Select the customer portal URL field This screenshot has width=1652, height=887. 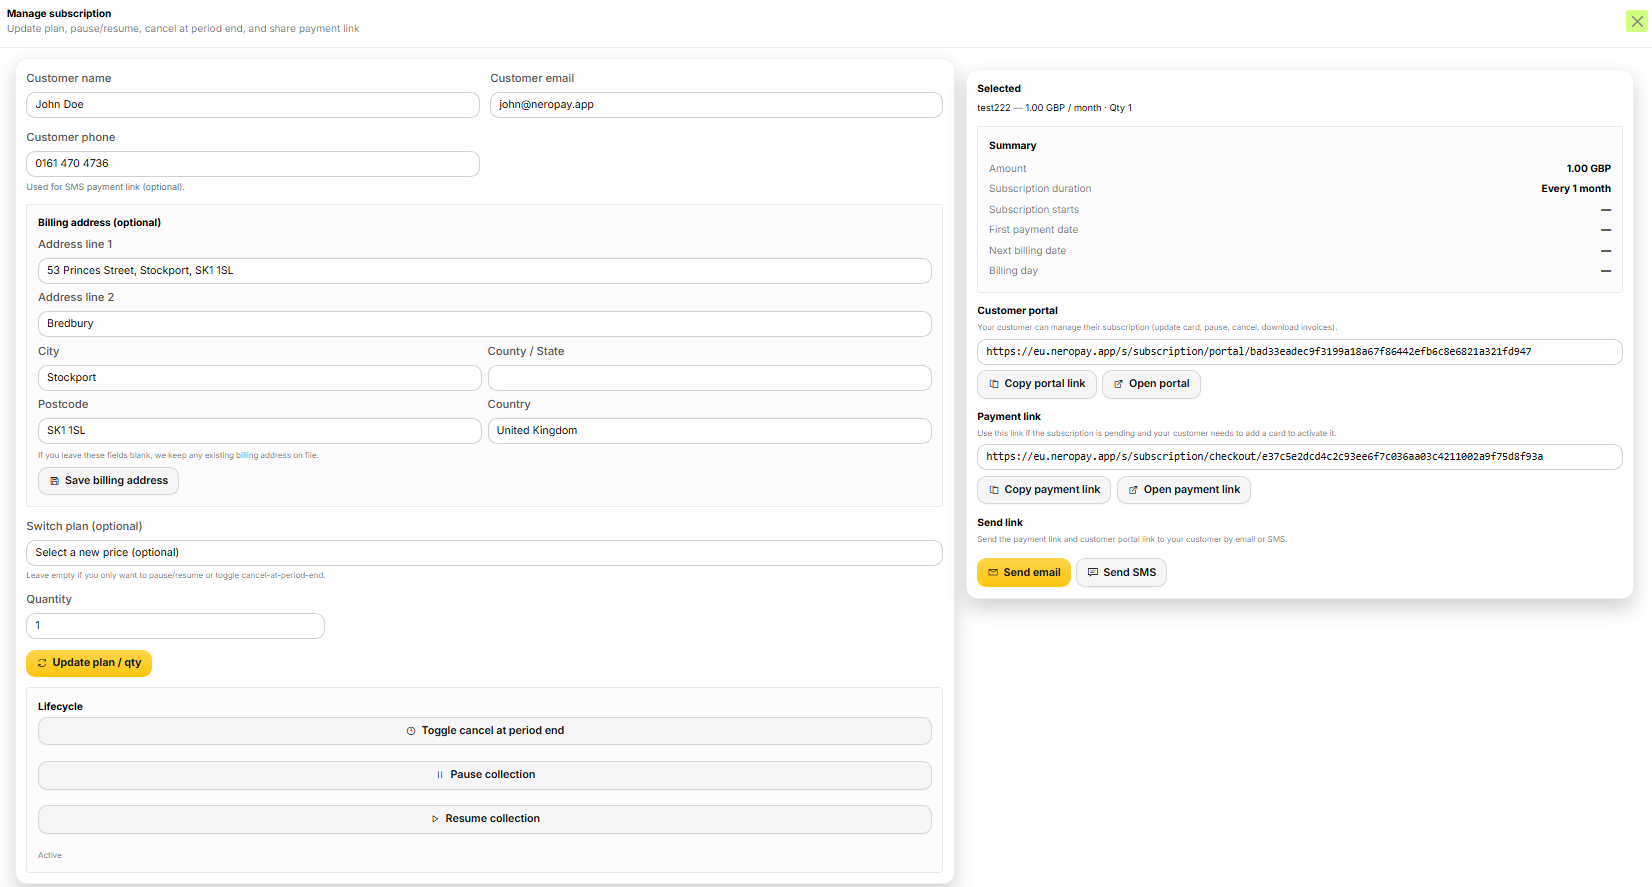pyautogui.click(x=1298, y=352)
